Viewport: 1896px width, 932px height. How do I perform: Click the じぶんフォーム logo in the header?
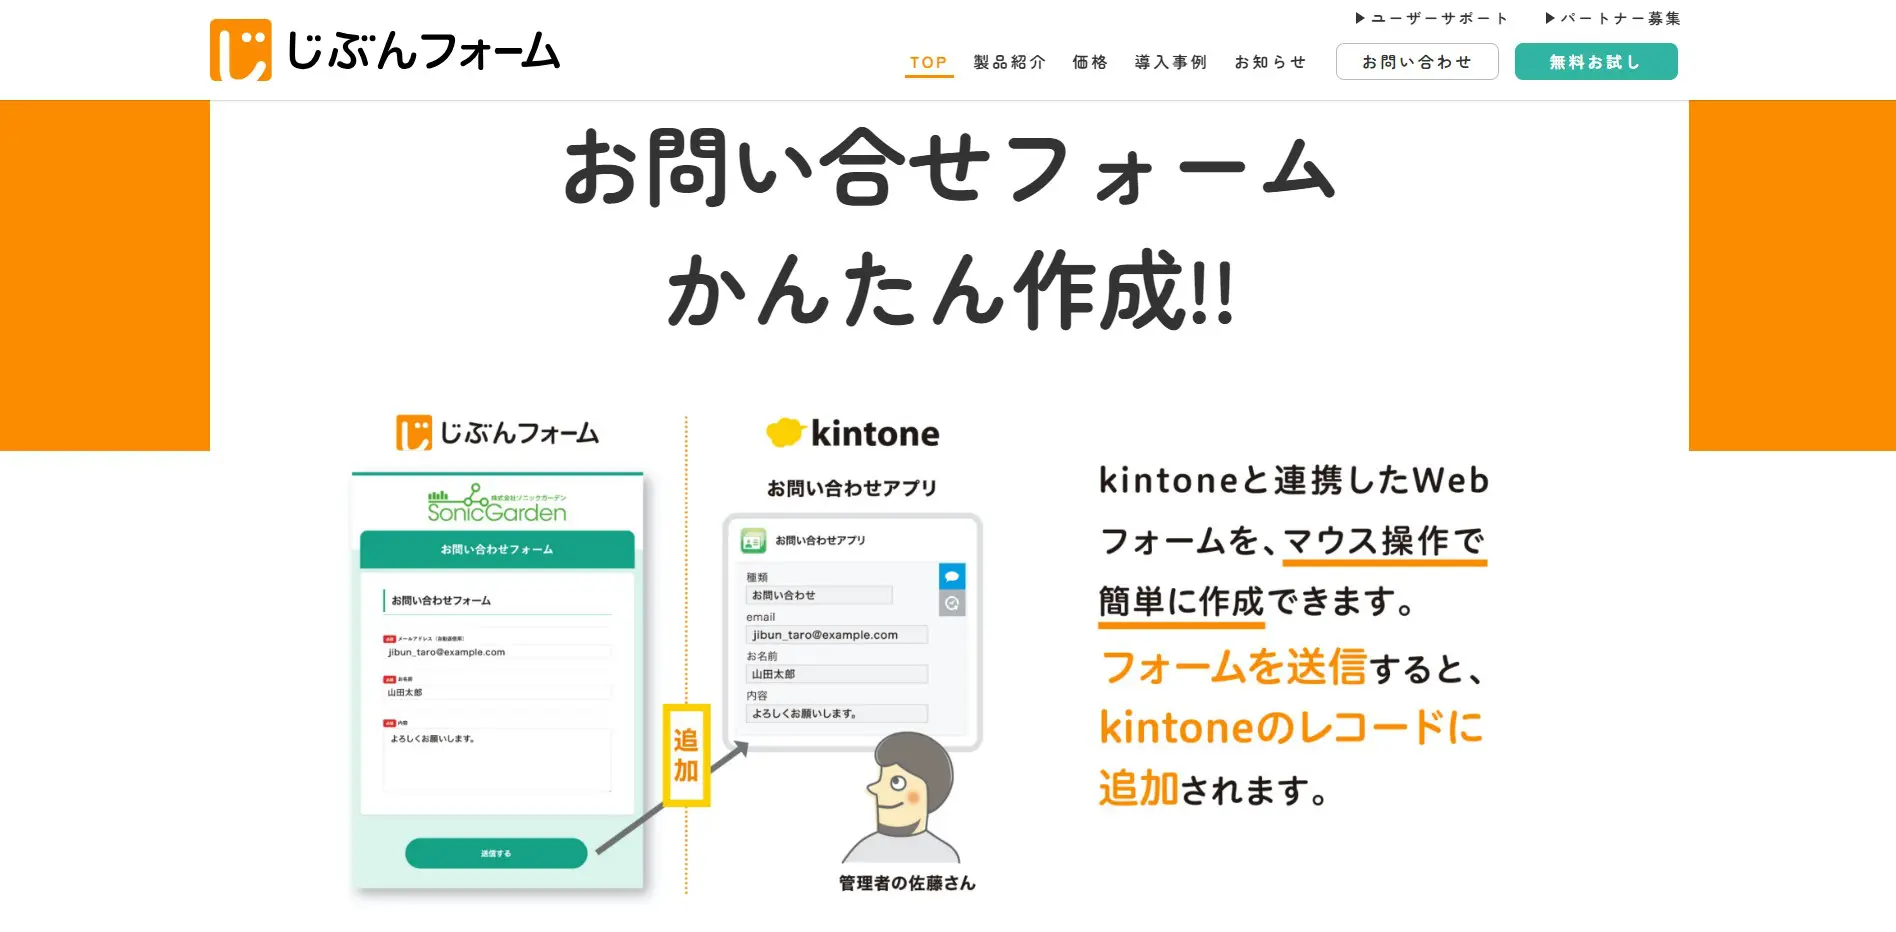pos(385,50)
